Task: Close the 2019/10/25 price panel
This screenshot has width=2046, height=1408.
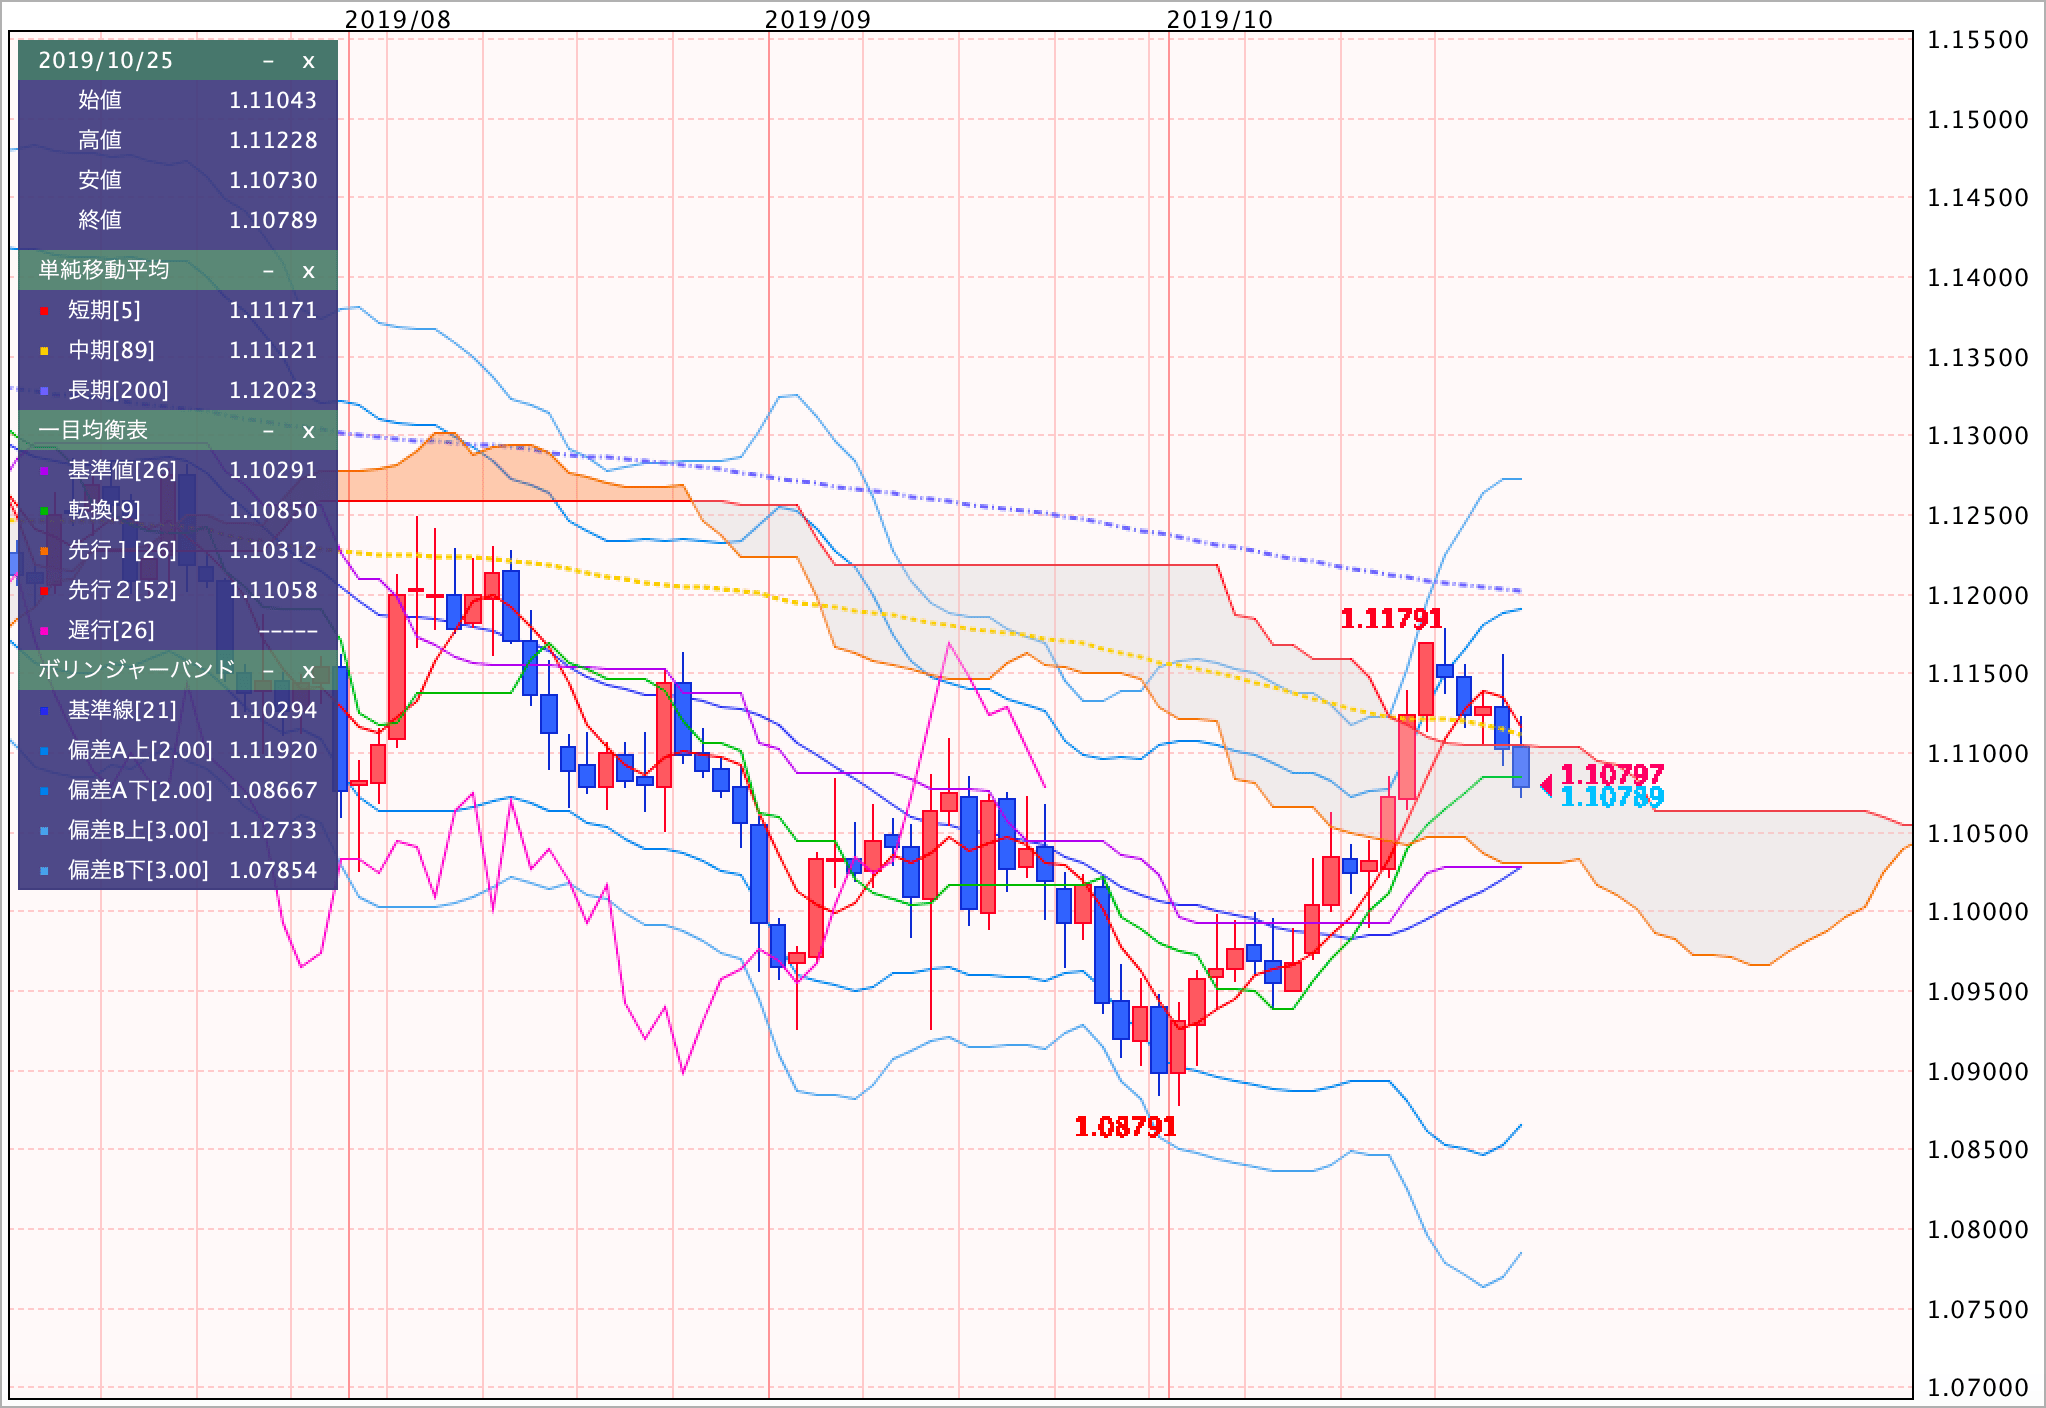Action: click(x=308, y=61)
